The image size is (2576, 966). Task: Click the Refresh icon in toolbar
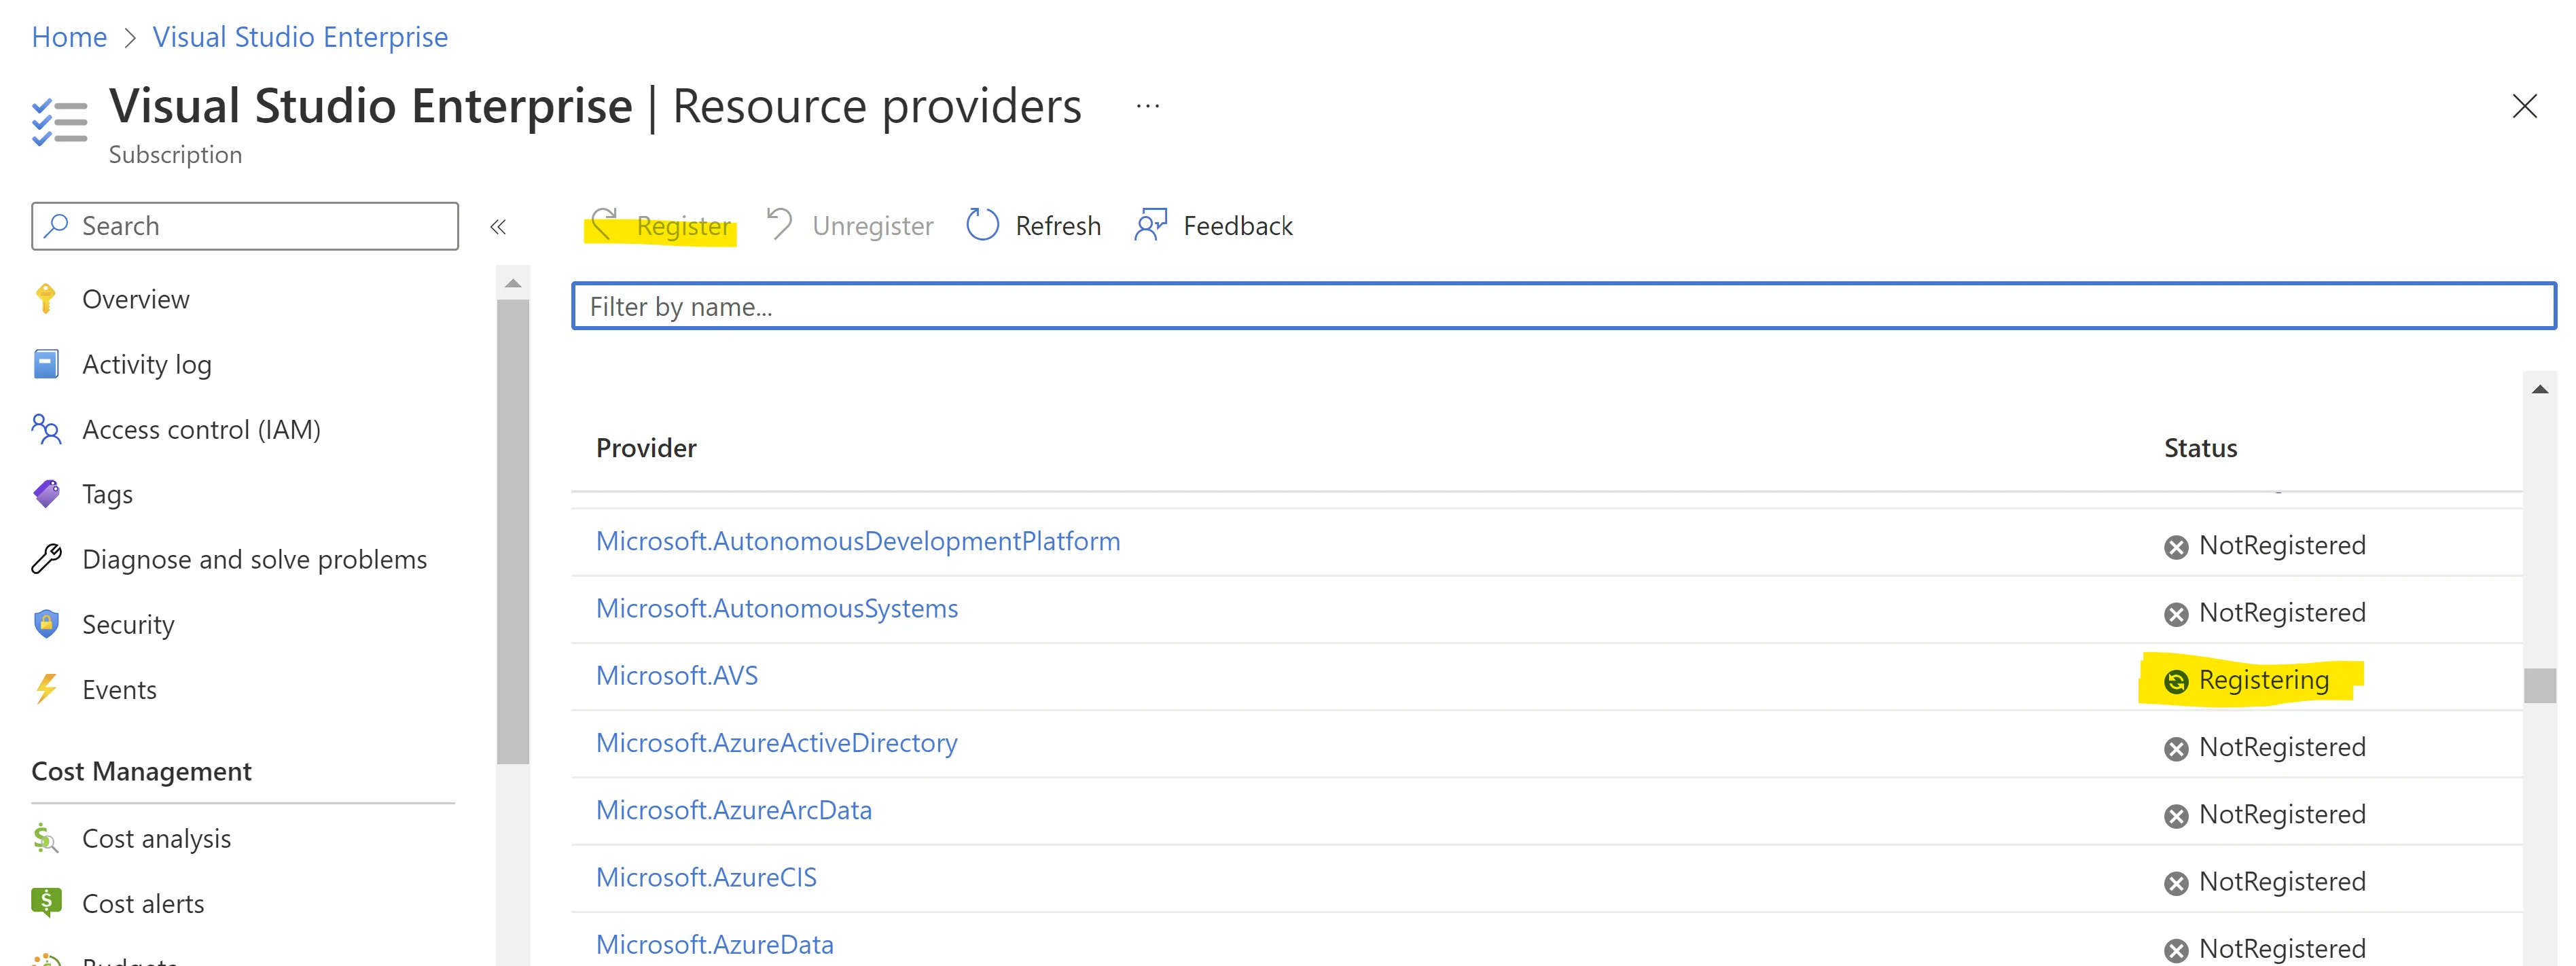[x=982, y=225]
